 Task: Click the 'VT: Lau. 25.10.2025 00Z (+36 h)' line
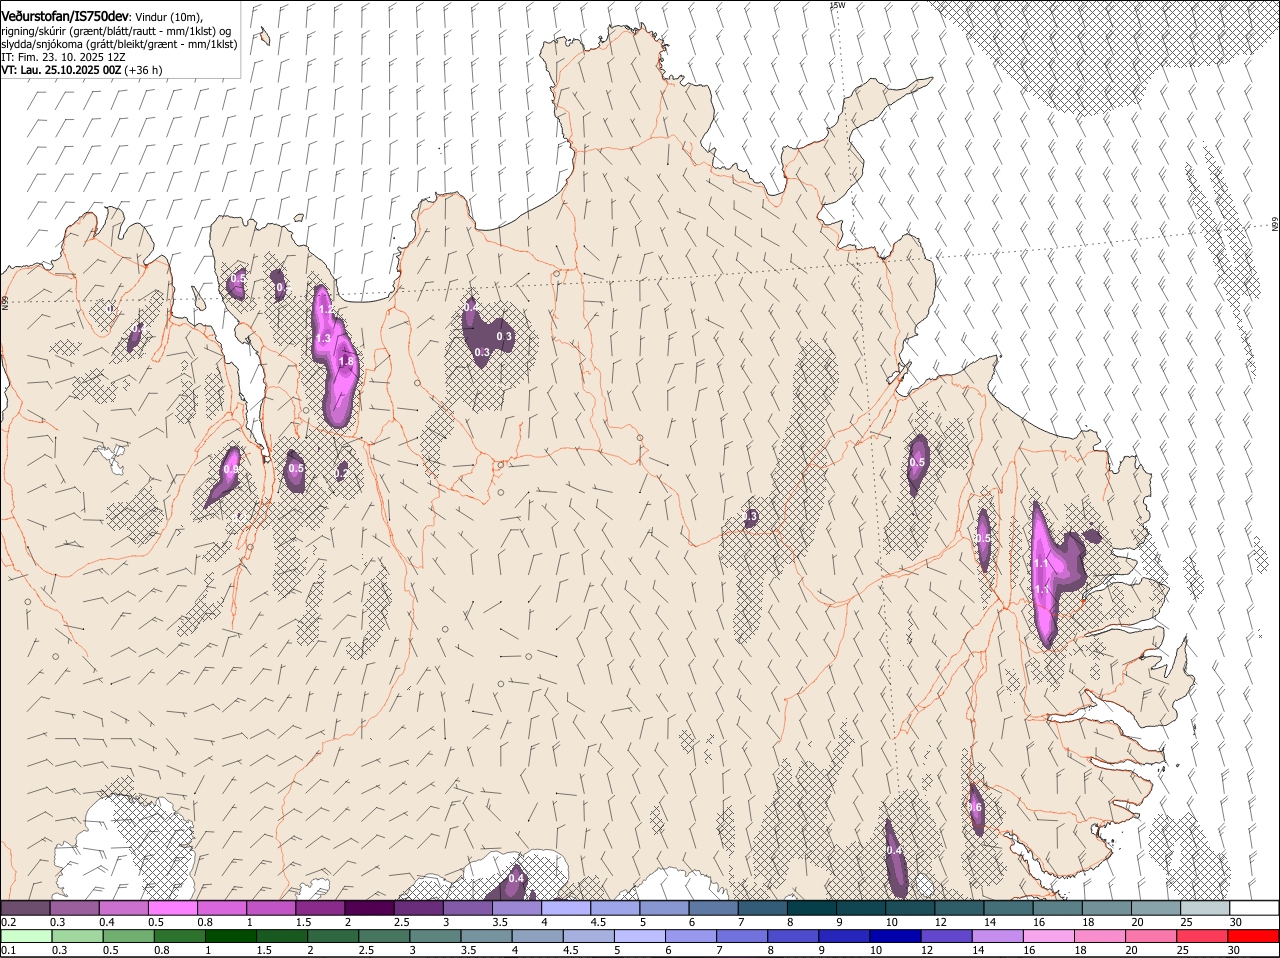(x=81, y=70)
